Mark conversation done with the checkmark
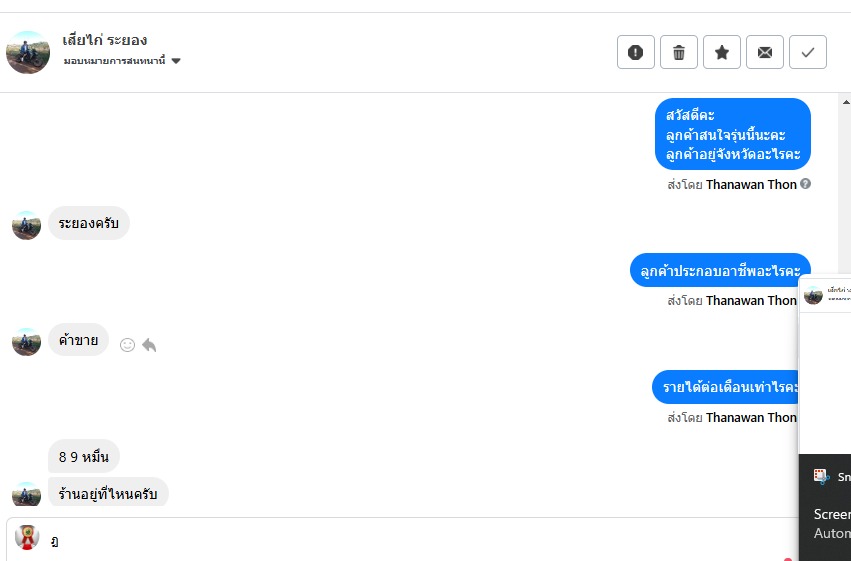 tap(808, 52)
